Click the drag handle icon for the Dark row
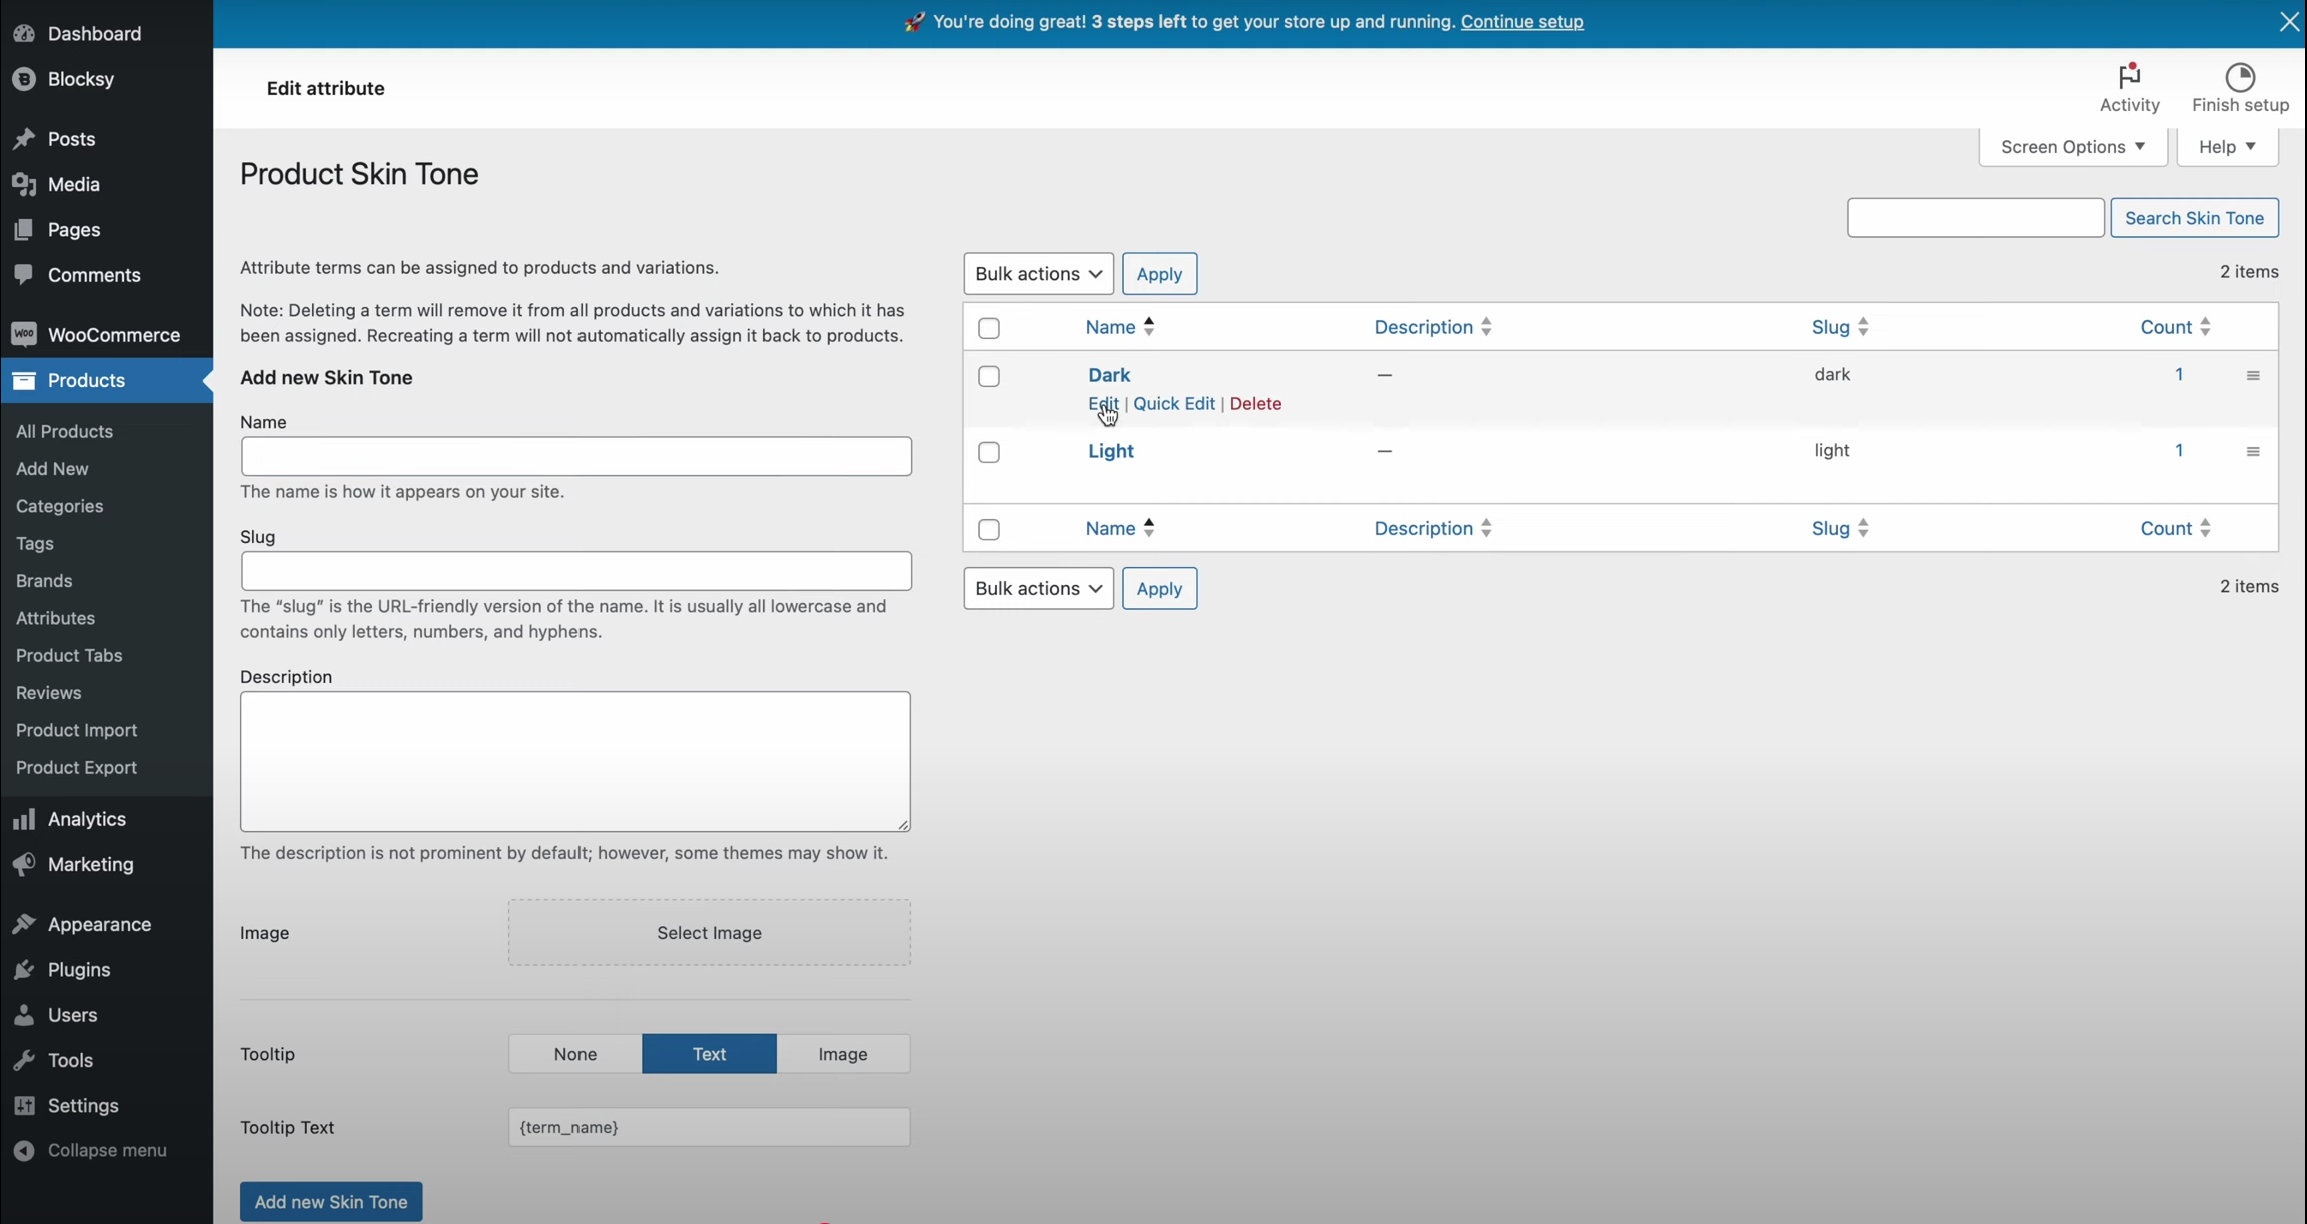The width and height of the screenshot is (2307, 1224). (2253, 376)
